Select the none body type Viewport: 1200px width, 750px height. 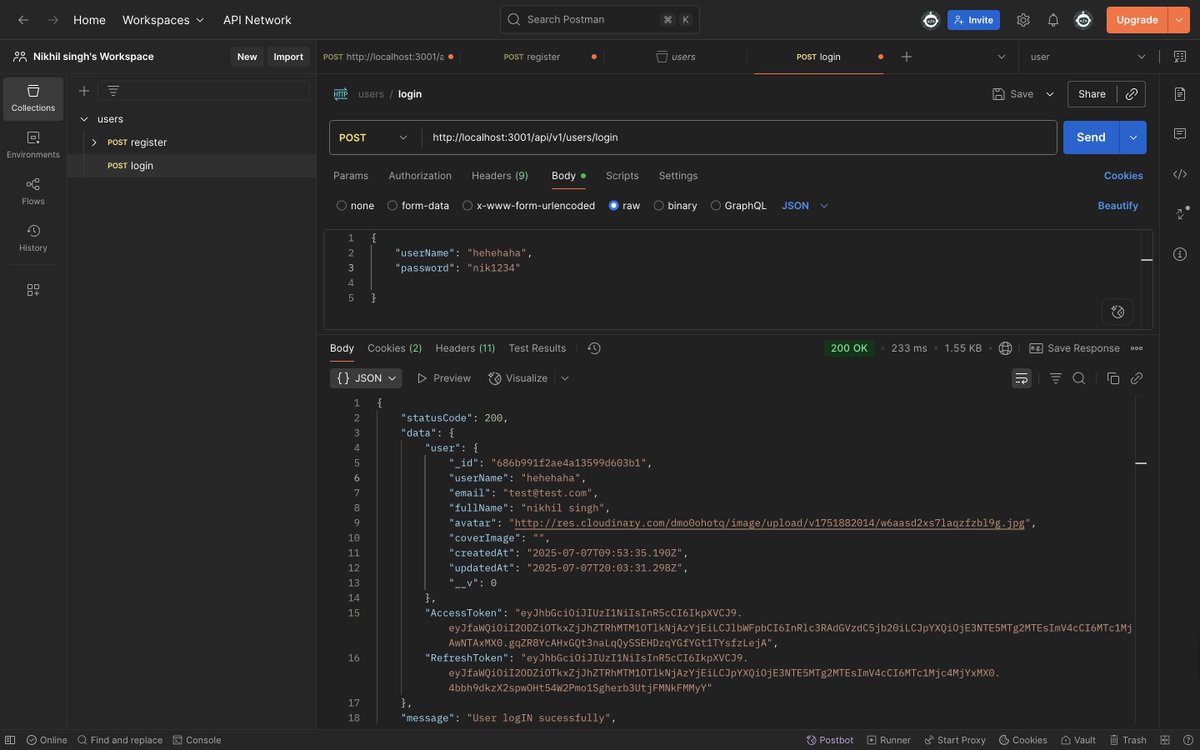click(355, 206)
